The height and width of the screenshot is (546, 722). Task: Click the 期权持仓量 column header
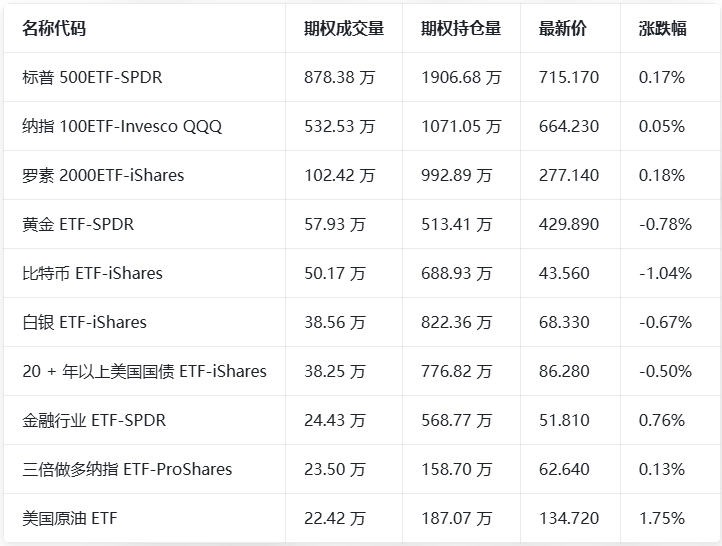[461, 28]
